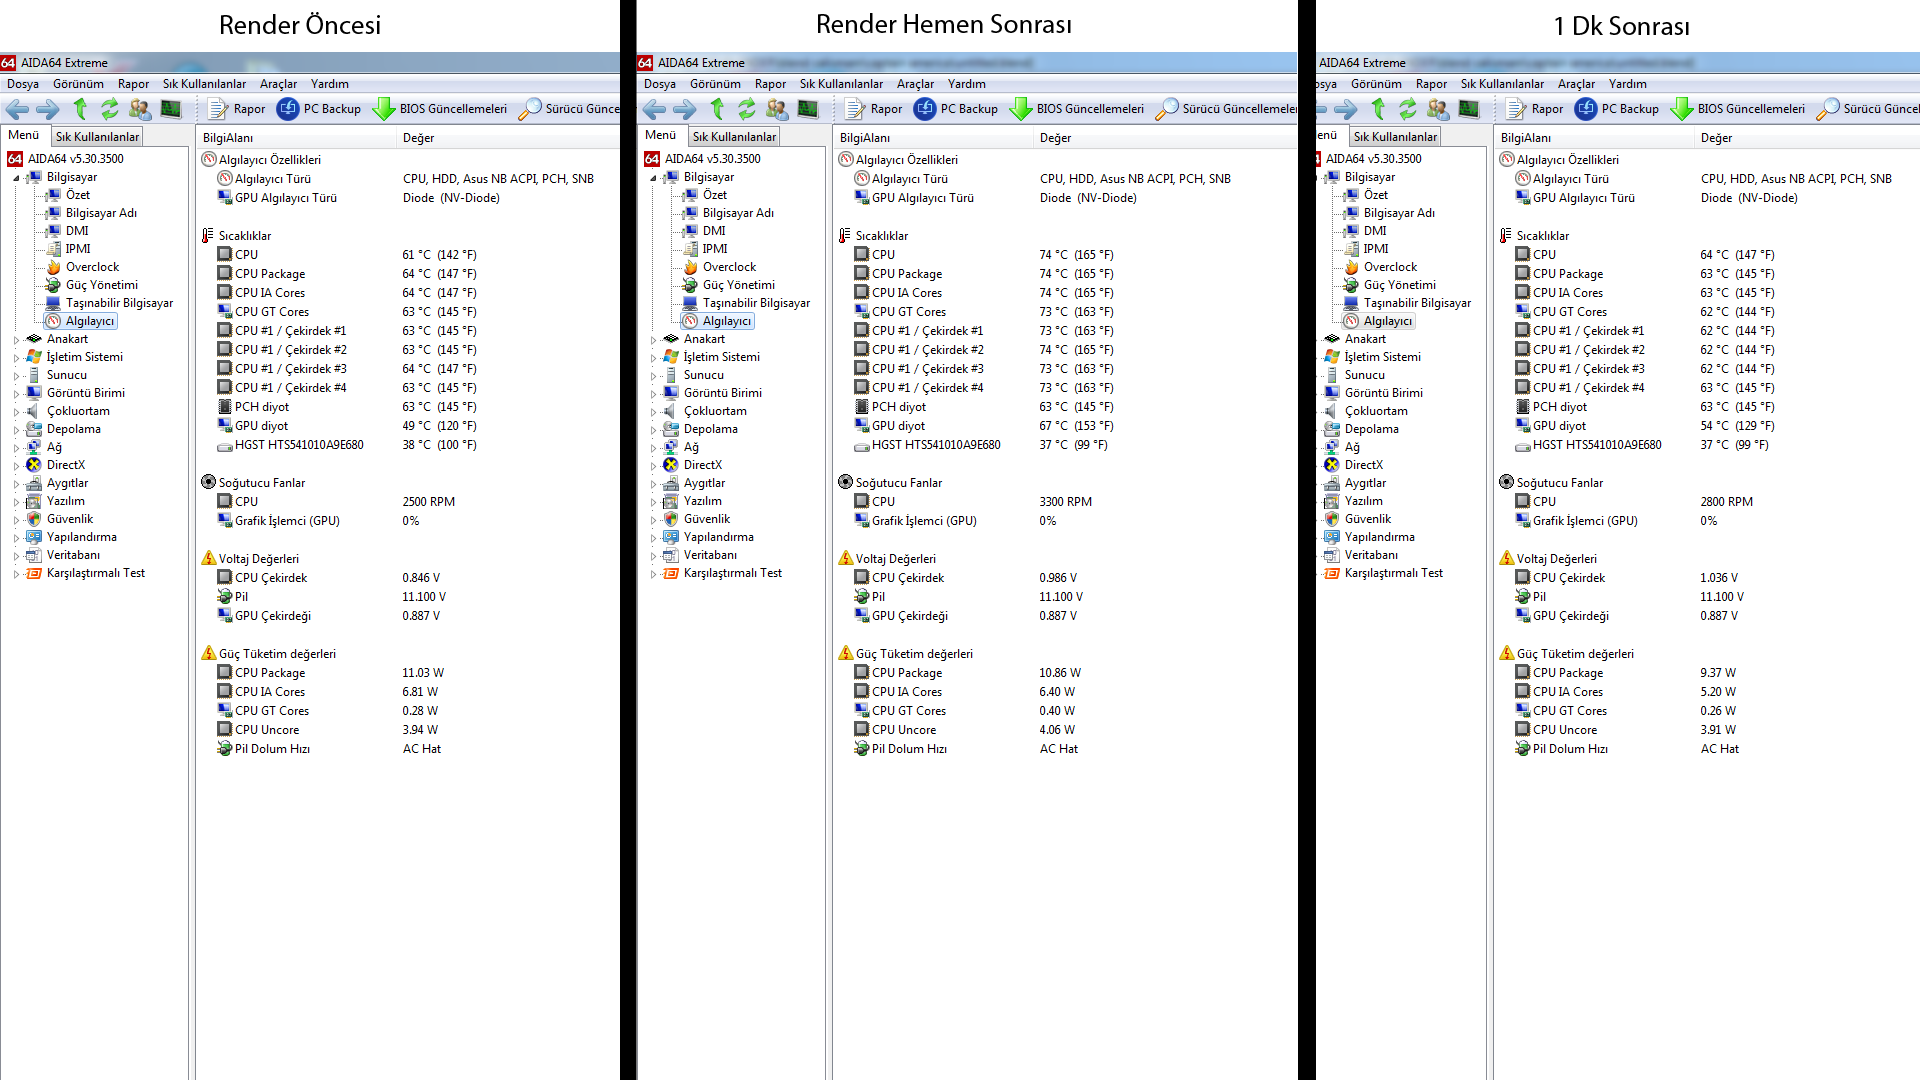Expand İşletim Sistemi node in Render Öncesi tree
This screenshot has height=1080, width=1920.
pyautogui.click(x=16, y=358)
